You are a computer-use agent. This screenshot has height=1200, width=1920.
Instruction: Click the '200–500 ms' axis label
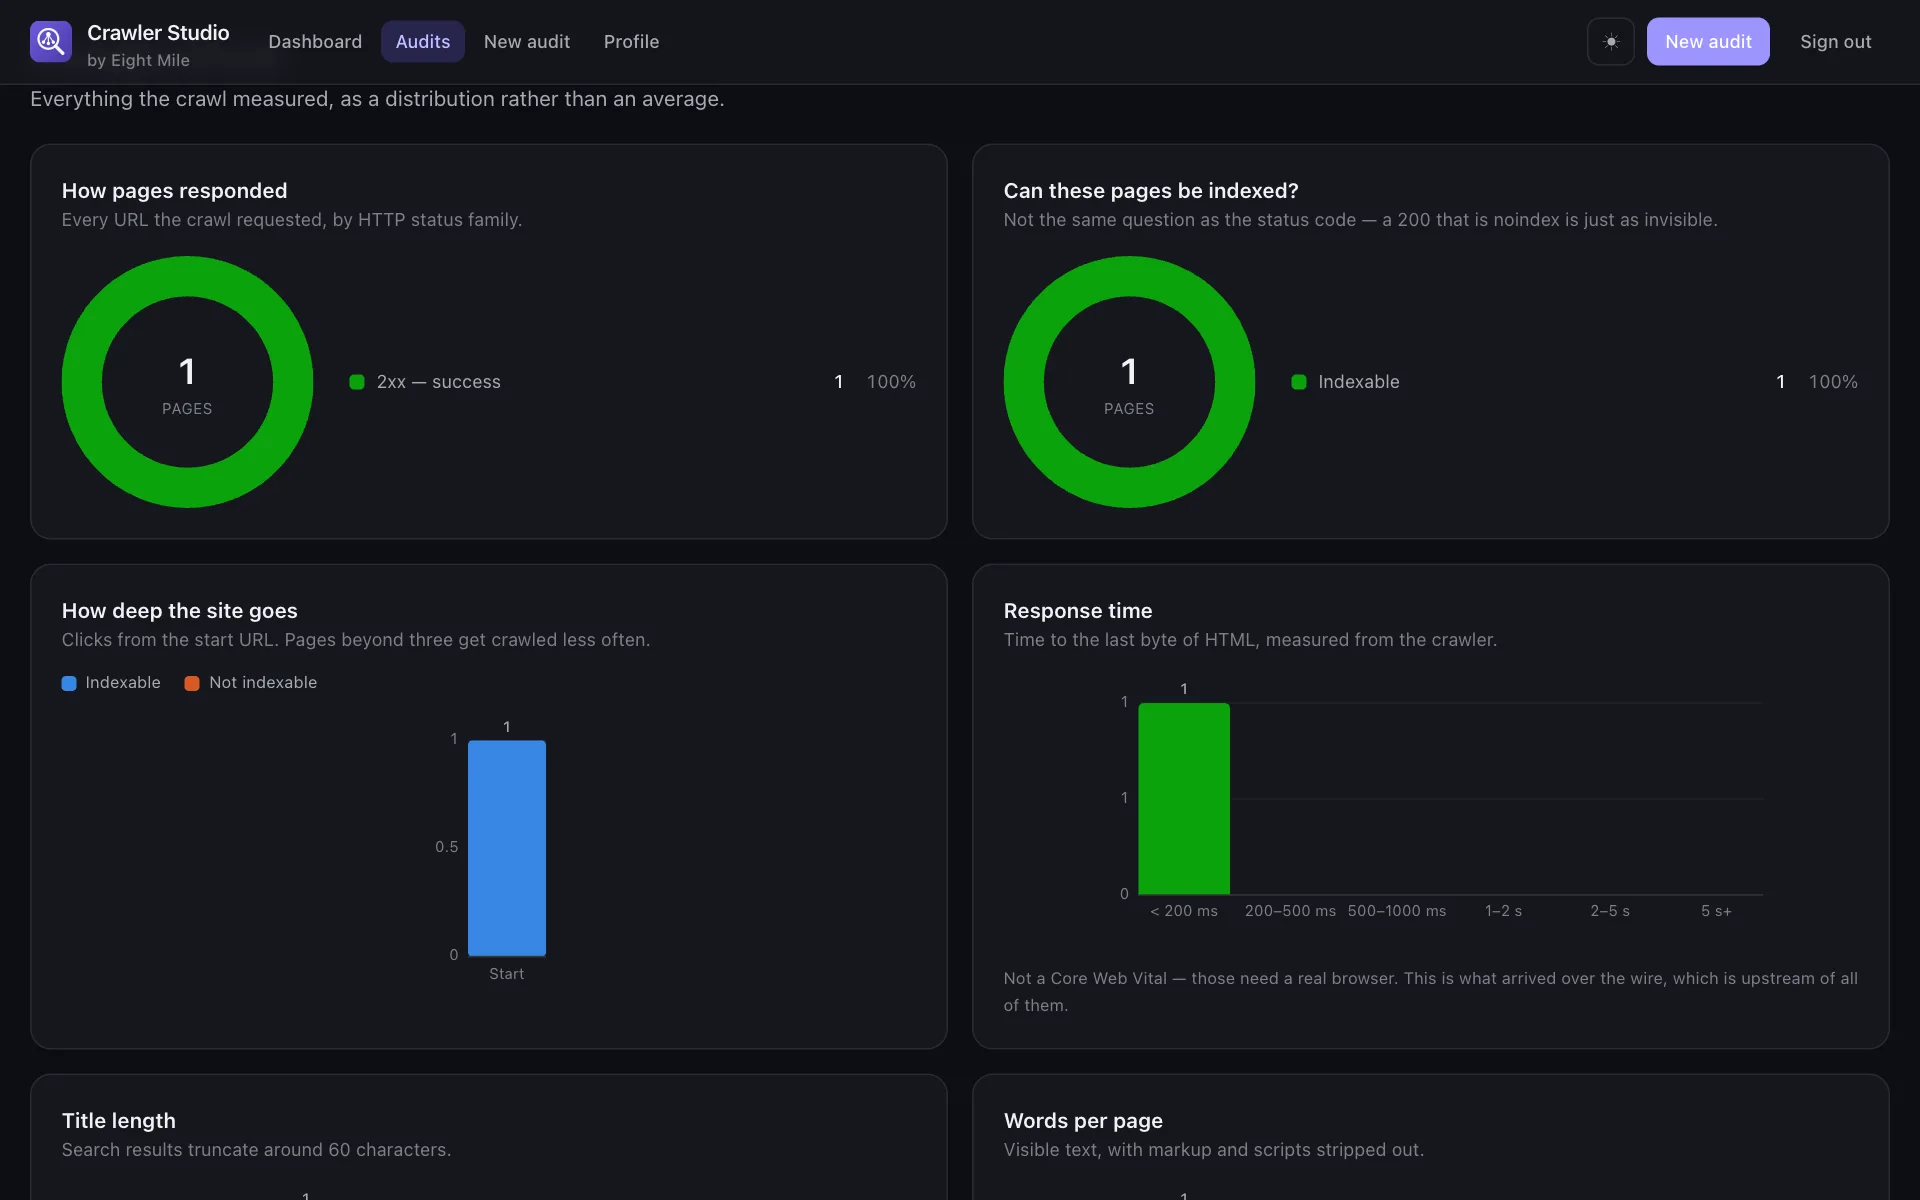tap(1290, 911)
